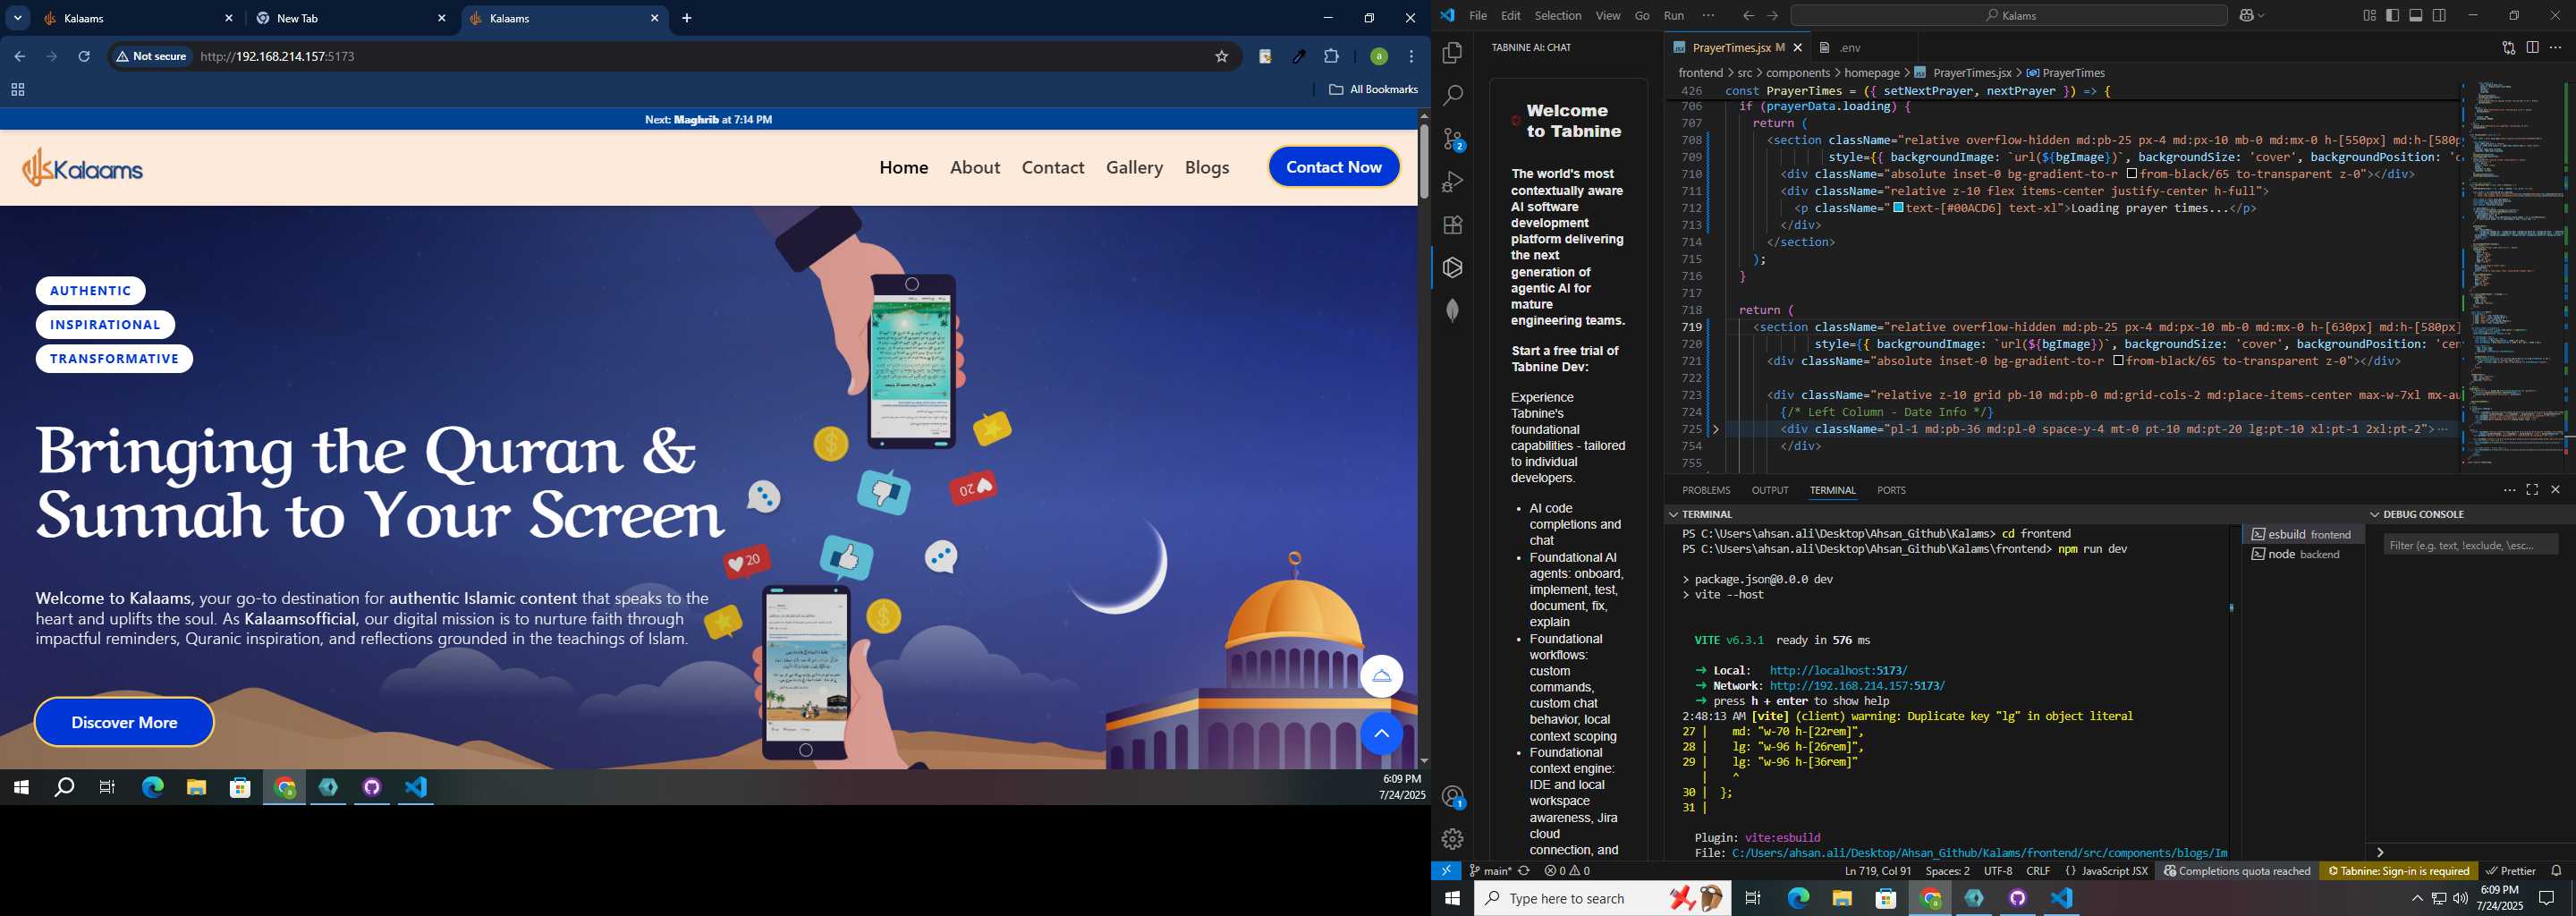Select the Tabnine AI activity bar icon
The height and width of the screenshot is (916, 2576).
[1452, 267]
